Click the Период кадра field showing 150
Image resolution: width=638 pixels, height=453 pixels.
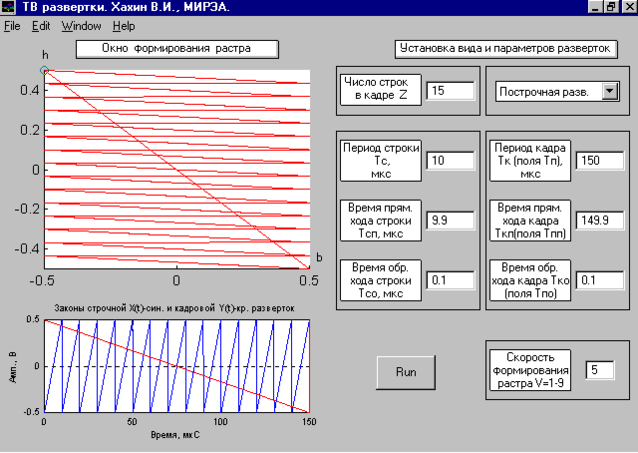click(x=600, y=160)
